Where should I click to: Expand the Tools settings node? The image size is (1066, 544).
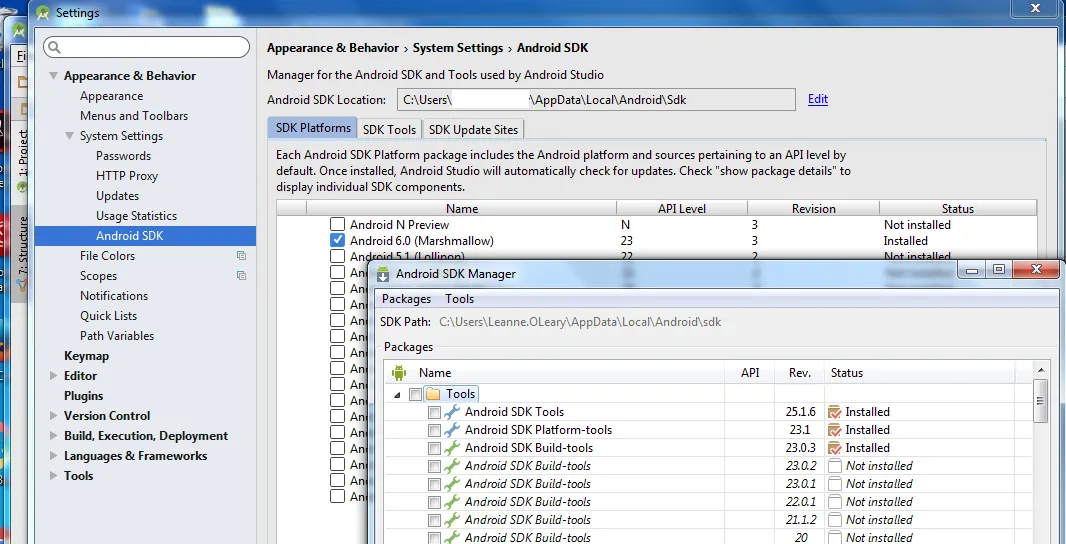tap(54, 475)
